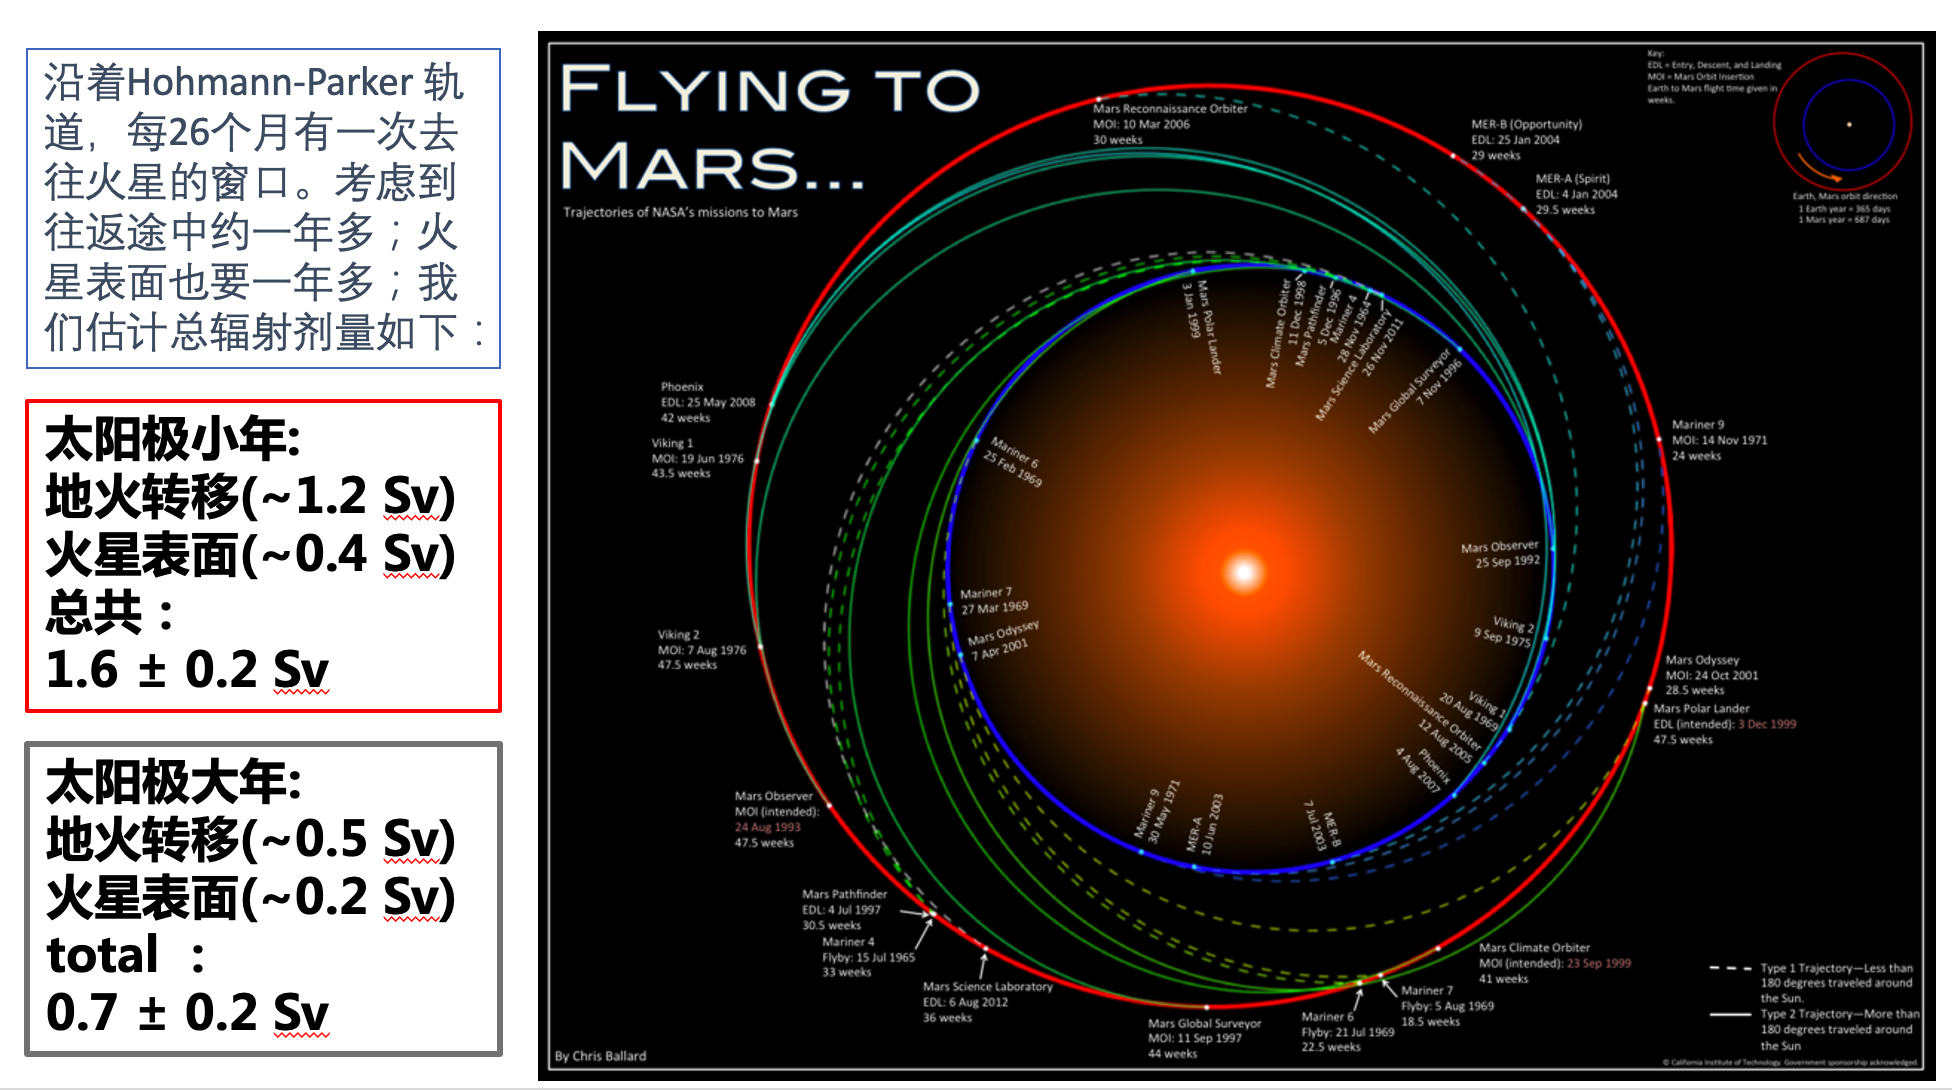The width and height of the screenshot is (1952, 1090).
Task: Click the "Mariner 7 Flyby: 5 Aug 1969" label
Action: tap(1447, 1006)
